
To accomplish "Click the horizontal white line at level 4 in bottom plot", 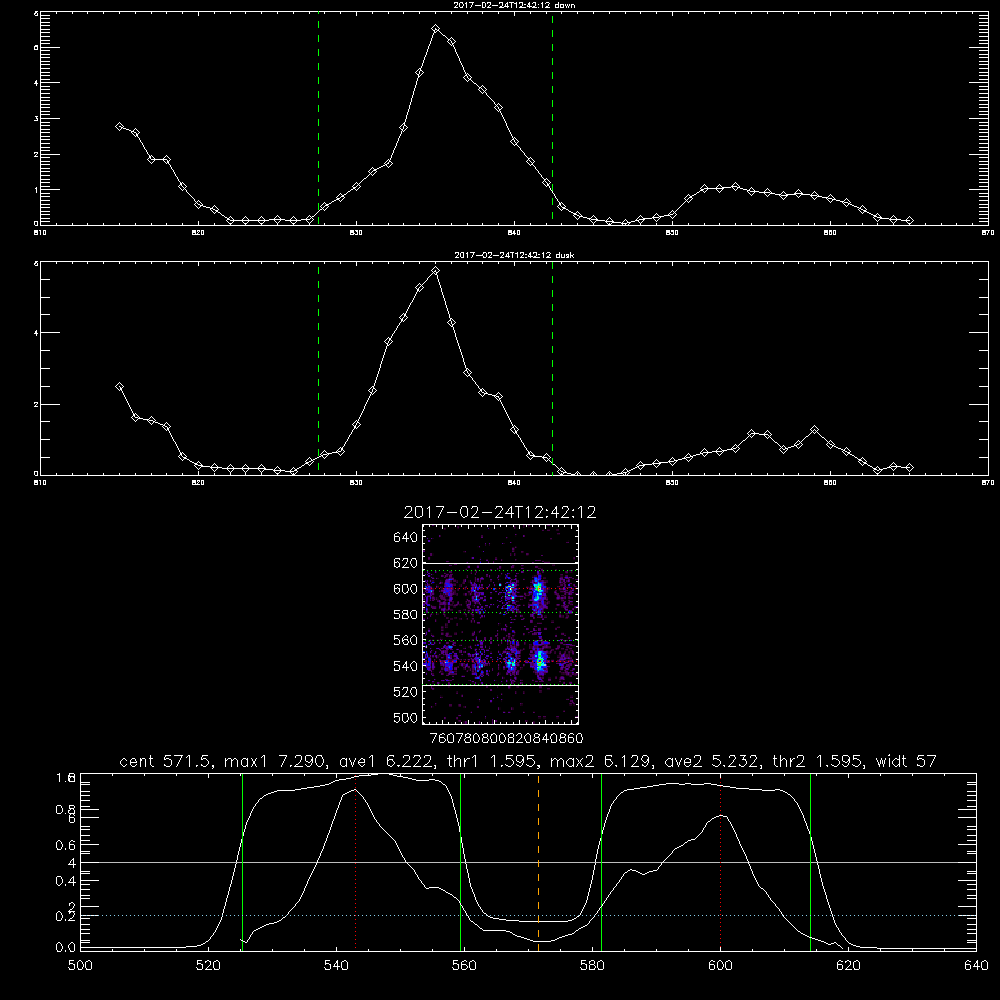I will tap(528, 863).
